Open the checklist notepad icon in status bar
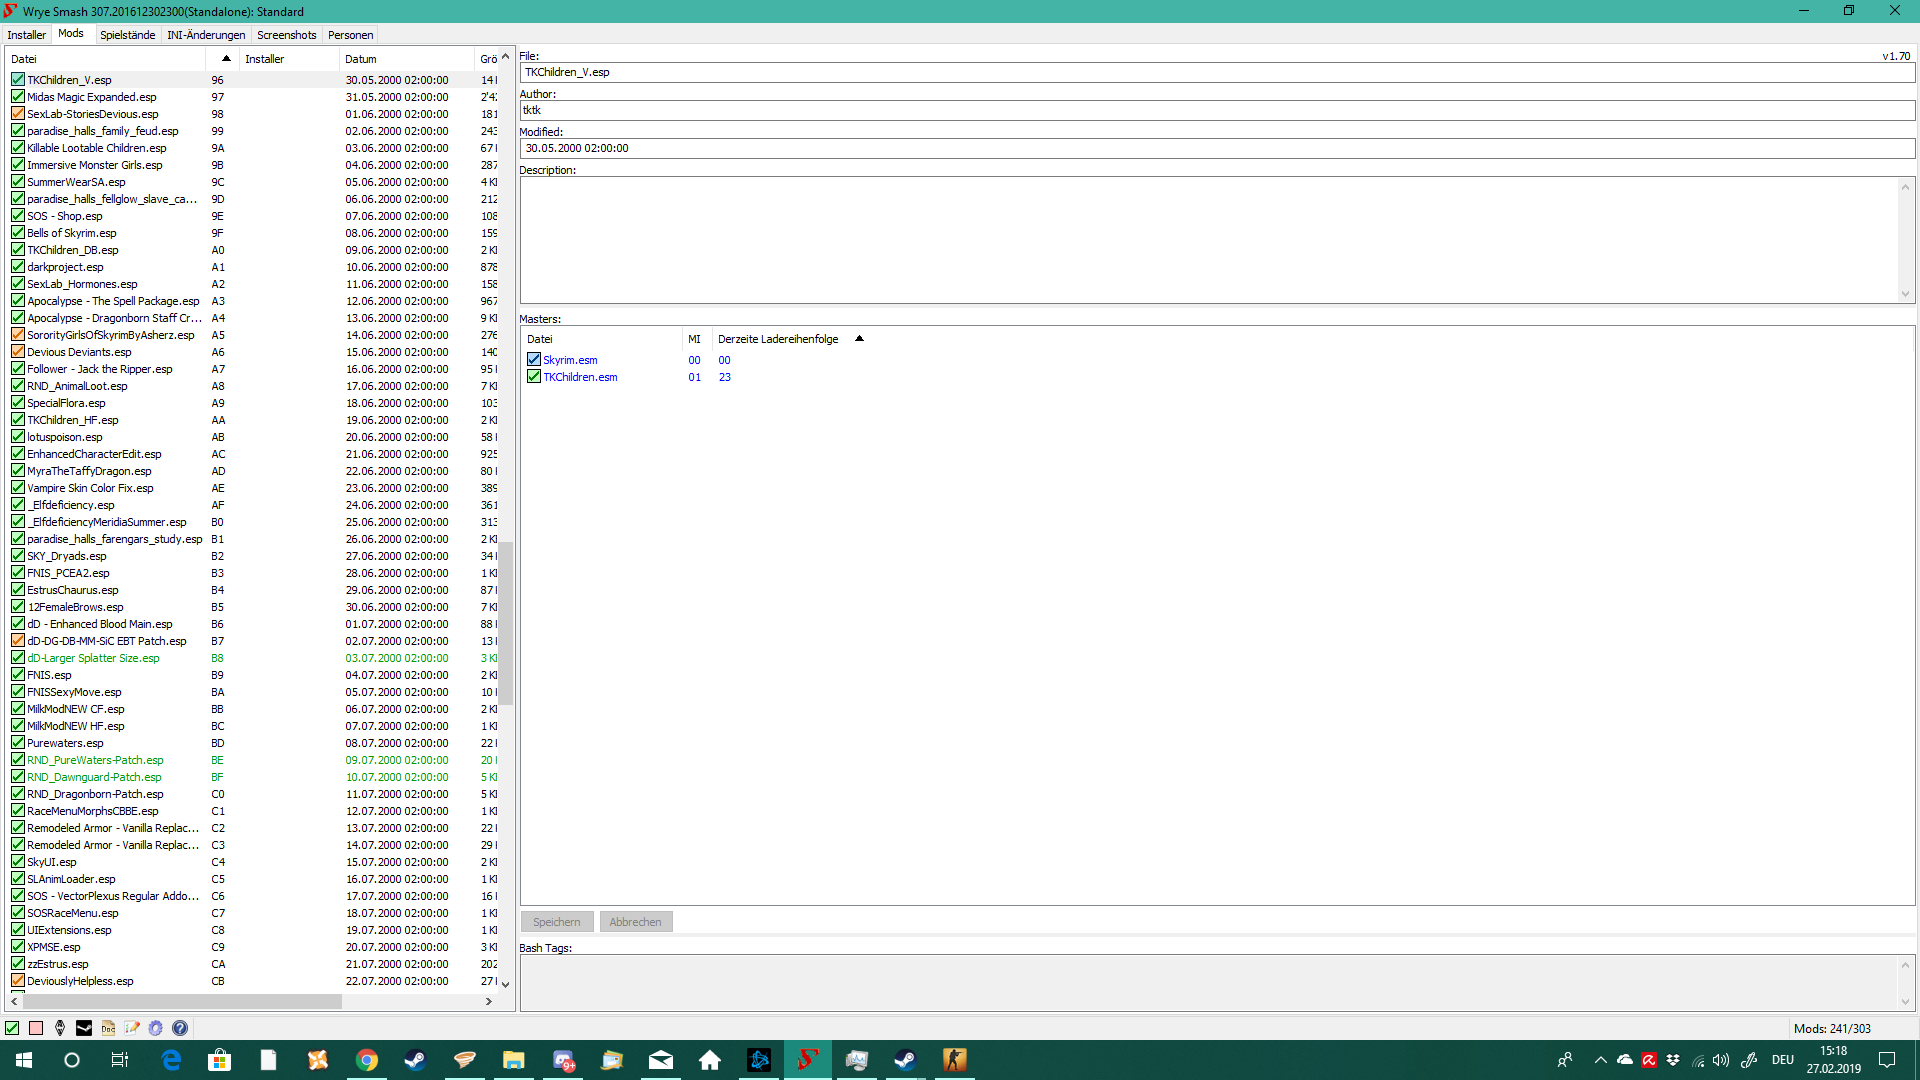 pos(132,1028)
